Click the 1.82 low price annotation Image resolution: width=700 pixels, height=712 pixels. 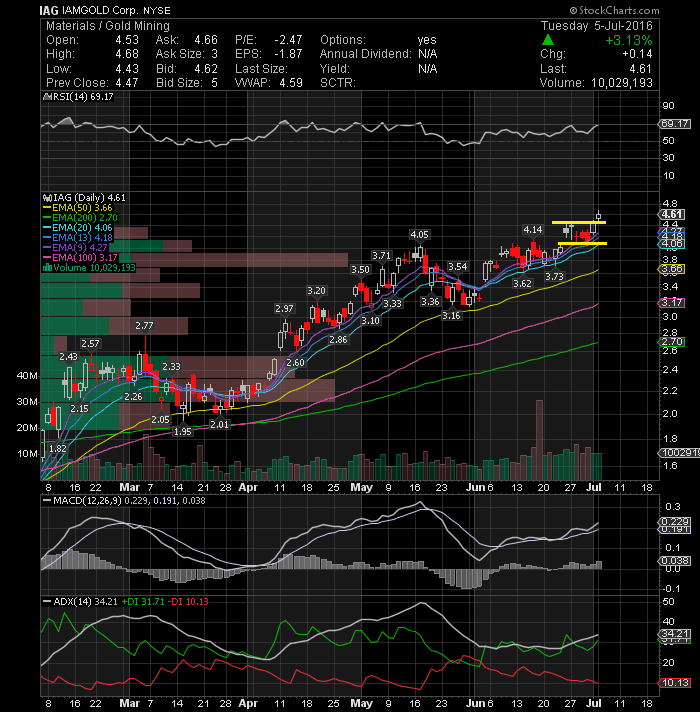click(x=58, y=448)
